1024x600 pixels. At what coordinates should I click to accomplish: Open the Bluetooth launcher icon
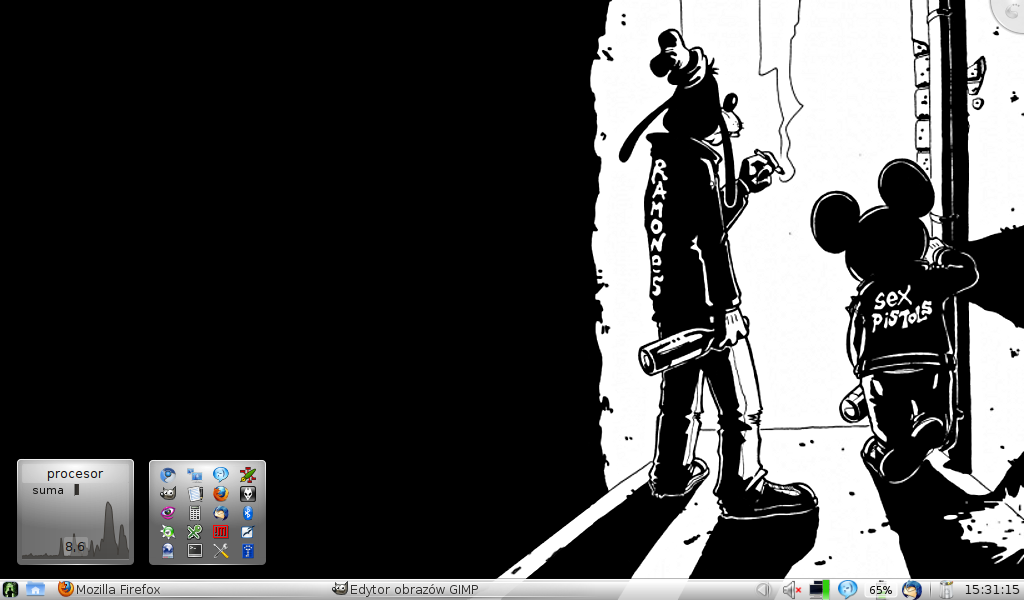pyautogui.click(x=248, y=513)
